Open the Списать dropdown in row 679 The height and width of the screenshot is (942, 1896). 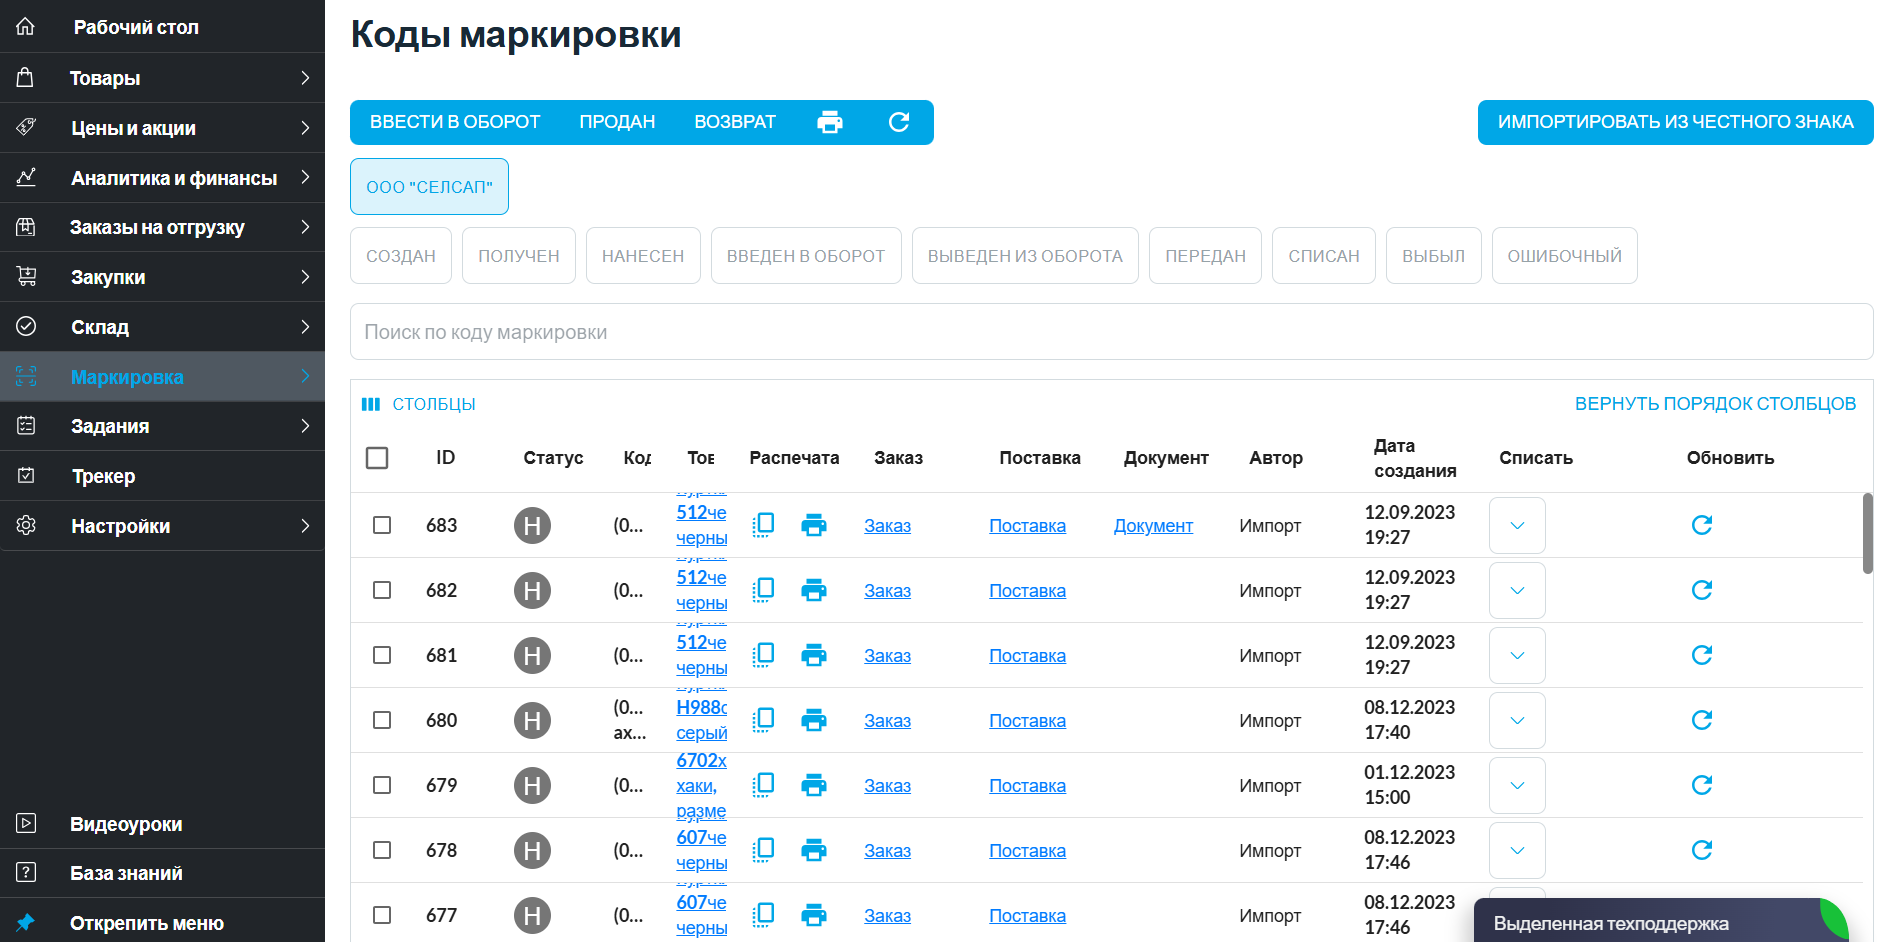tap(1517, 785)
